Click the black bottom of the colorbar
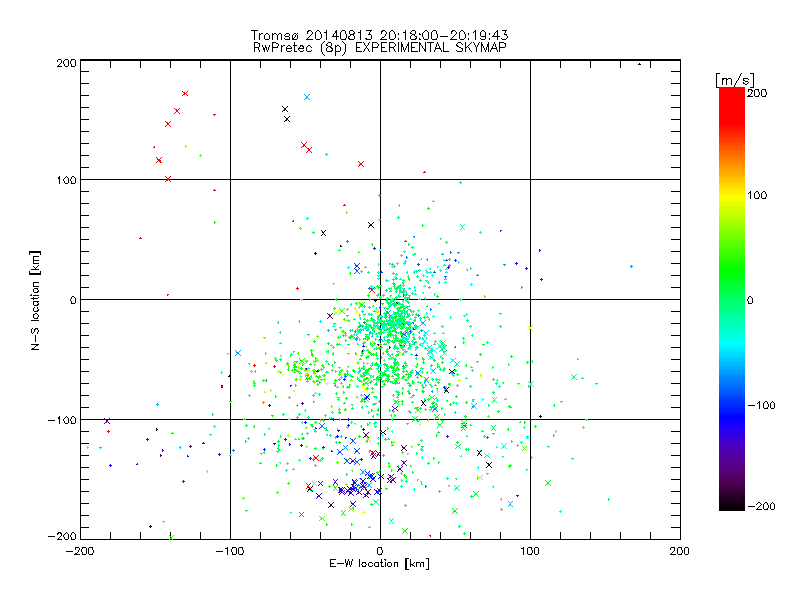Screen dimensions: 800x600 (x=732, y=505)
